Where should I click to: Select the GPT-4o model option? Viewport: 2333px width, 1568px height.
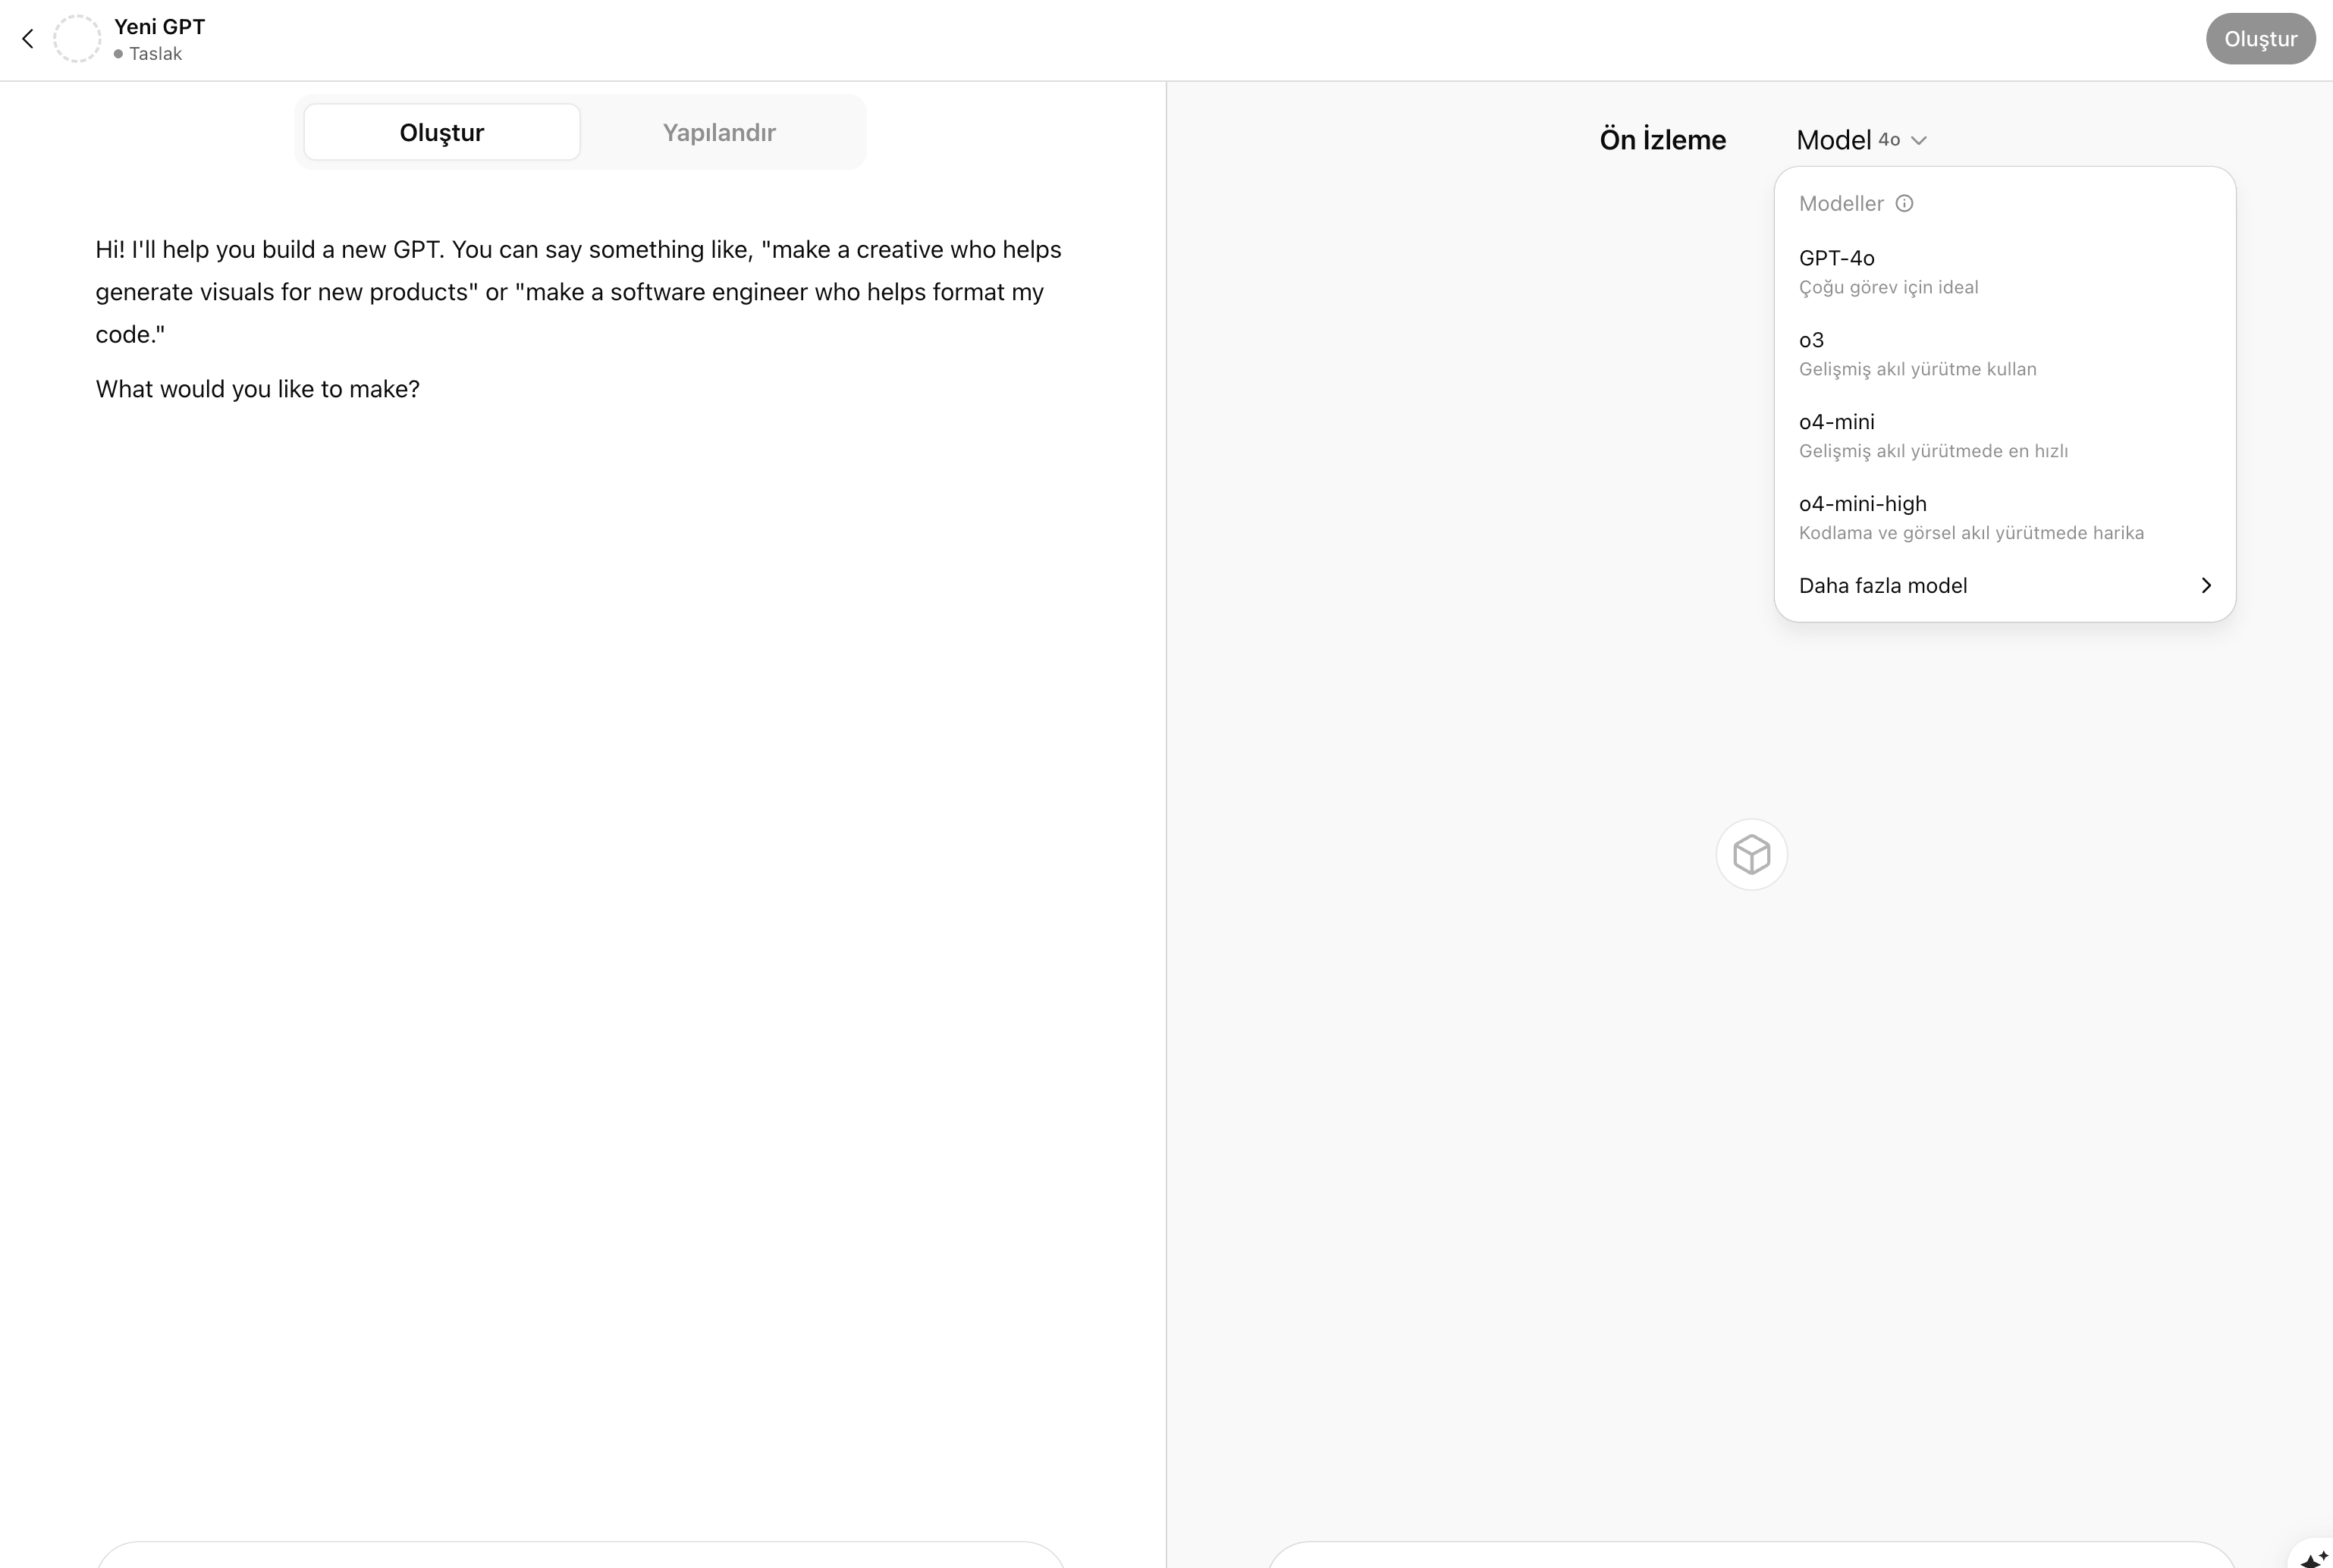2004,272
